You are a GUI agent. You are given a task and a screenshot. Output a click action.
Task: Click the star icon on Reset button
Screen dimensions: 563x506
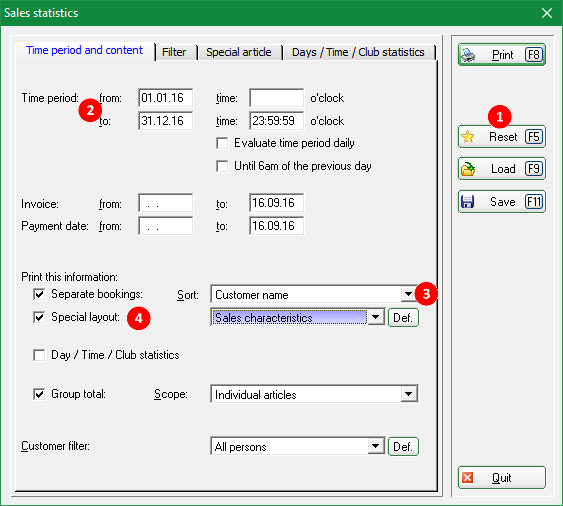tap(468, 137)
